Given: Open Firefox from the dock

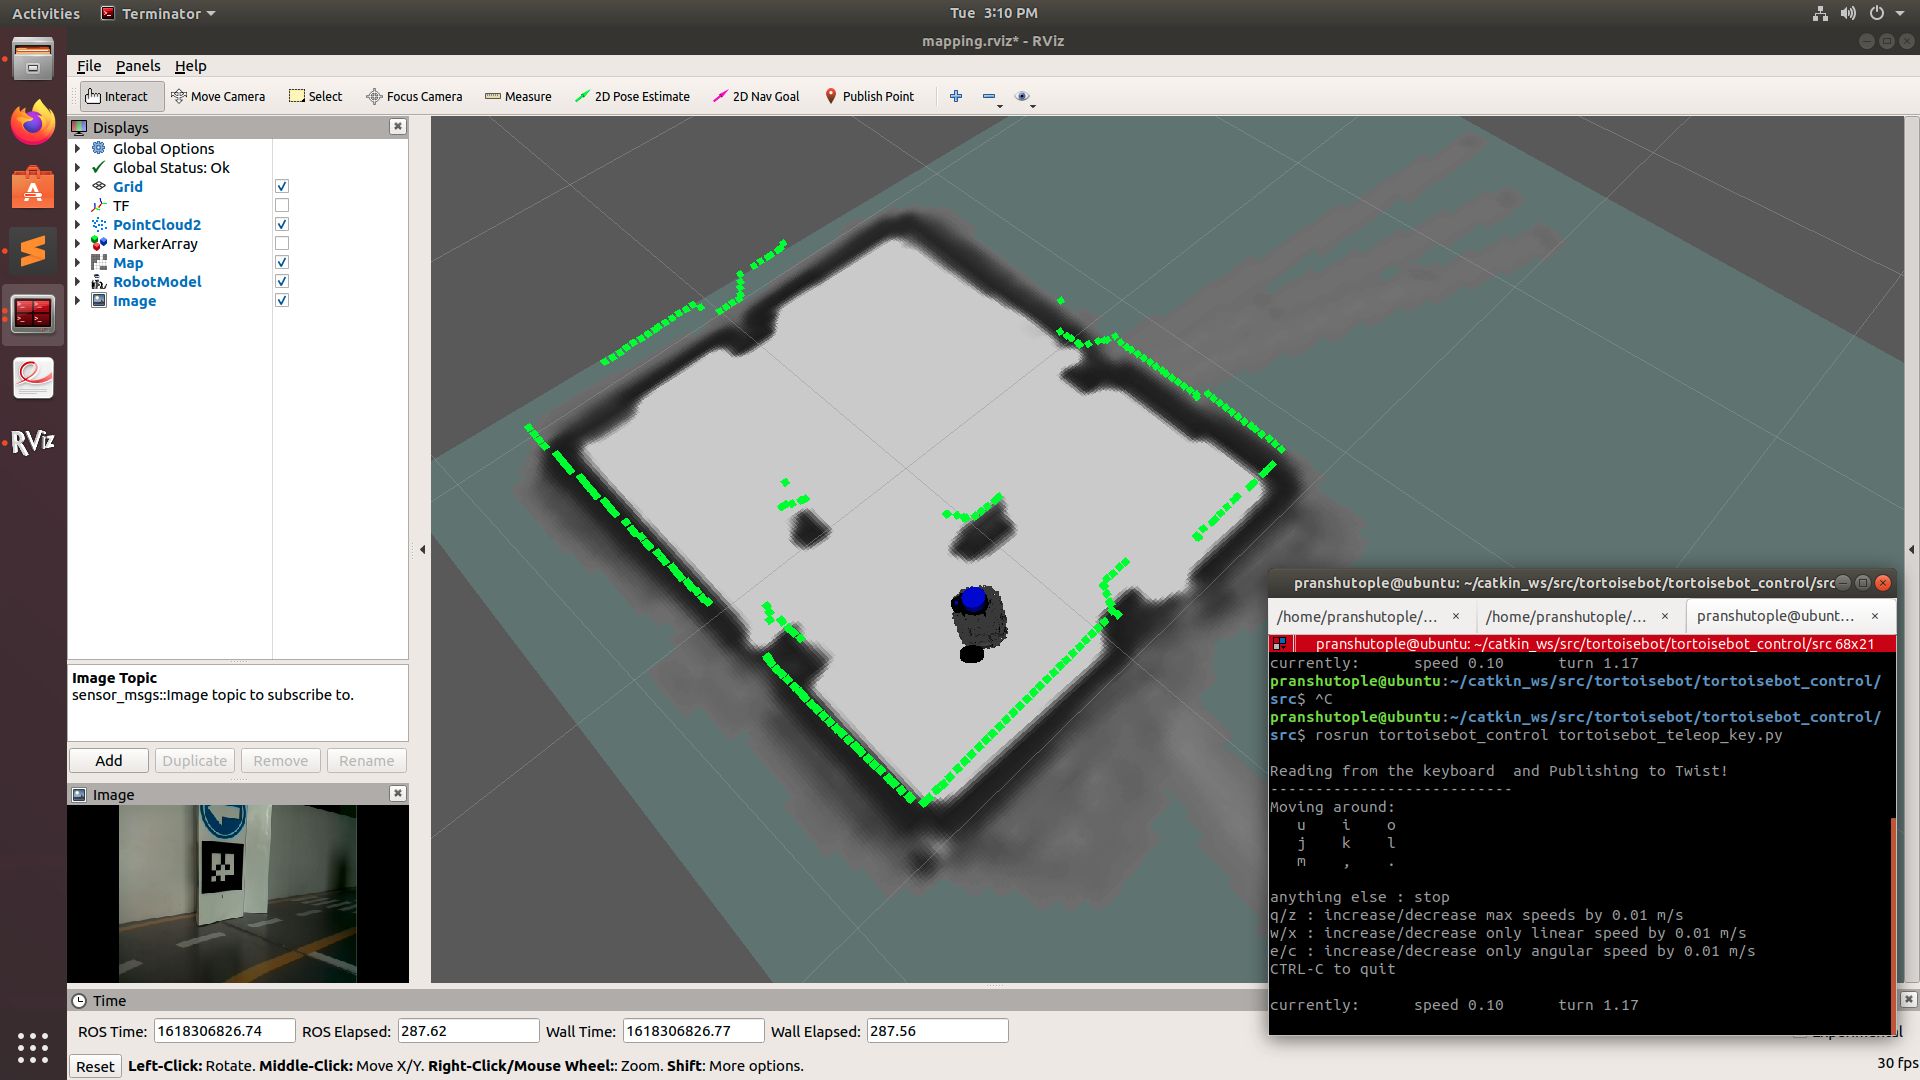Looking at the screenshot, I should pos(33,123).
